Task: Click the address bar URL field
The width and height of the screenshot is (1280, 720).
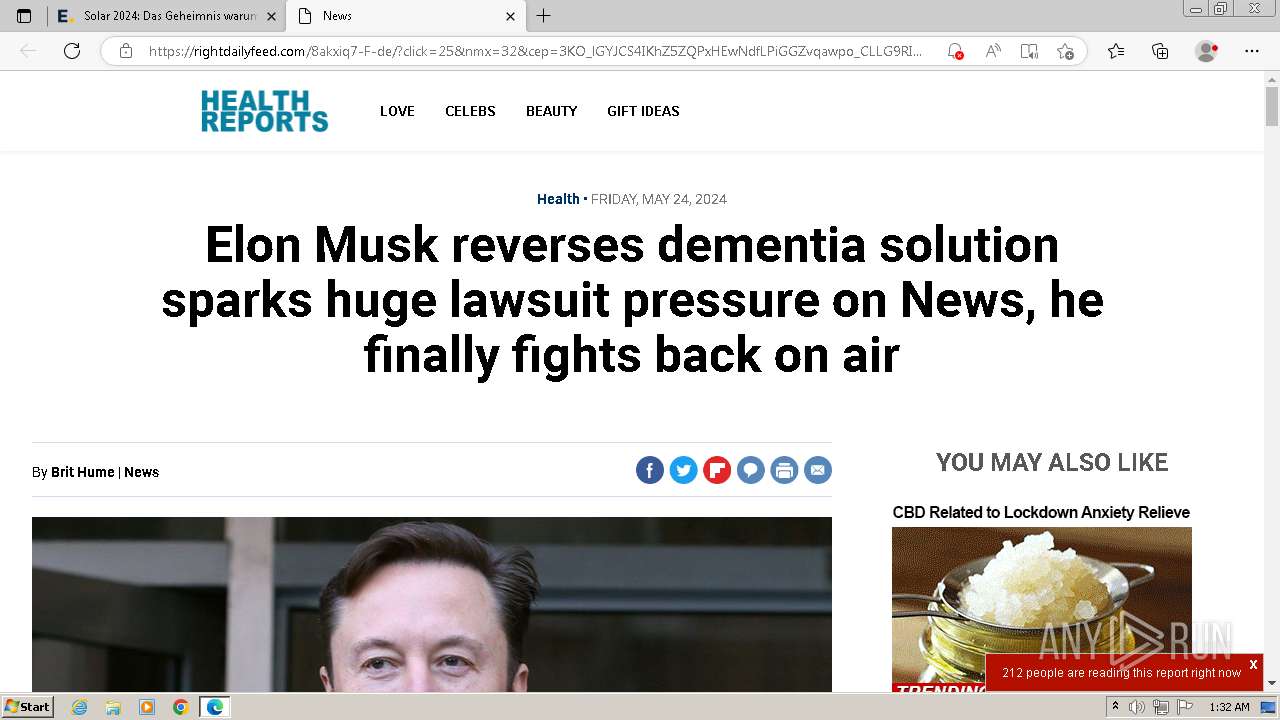Action: click(x=535, y=51)
